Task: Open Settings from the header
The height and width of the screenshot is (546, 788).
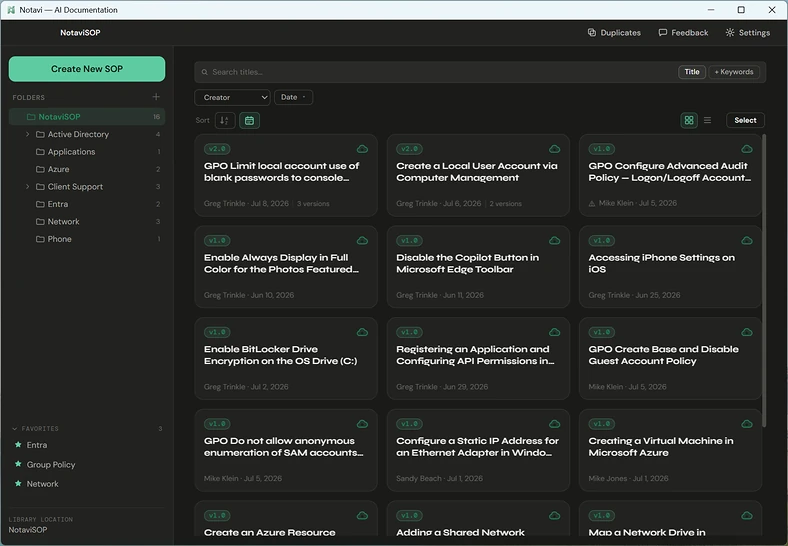Action: click(x=748, y=33)
